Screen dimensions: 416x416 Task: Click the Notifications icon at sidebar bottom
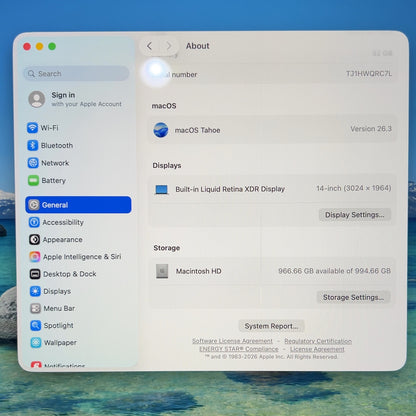pos(36,365)
